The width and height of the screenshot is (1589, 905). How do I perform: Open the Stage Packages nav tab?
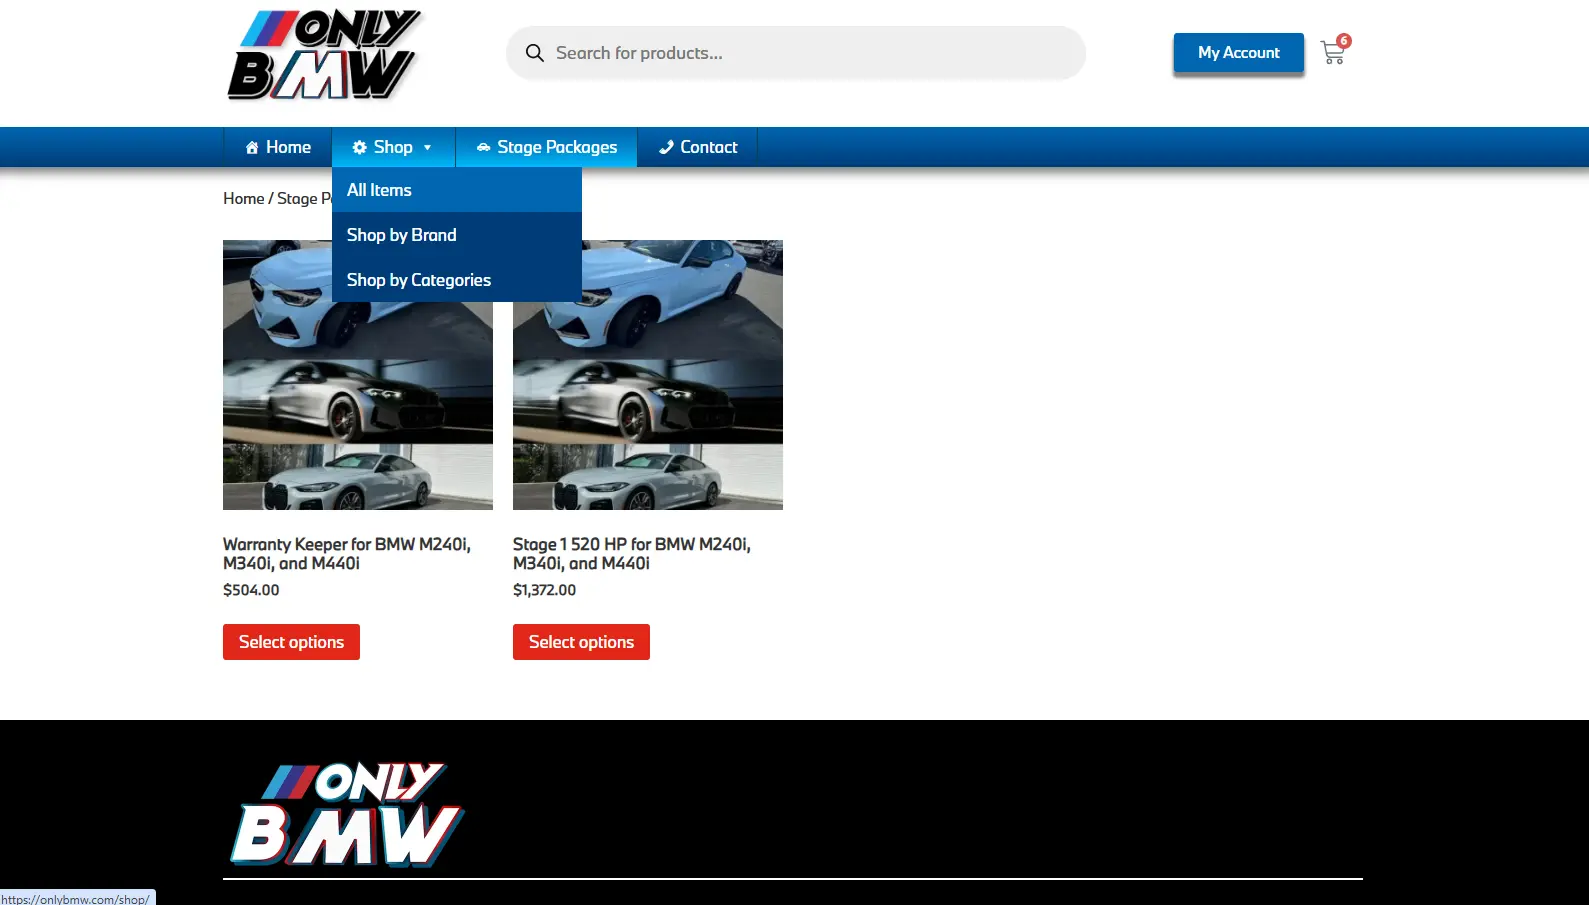pos(557,148)
